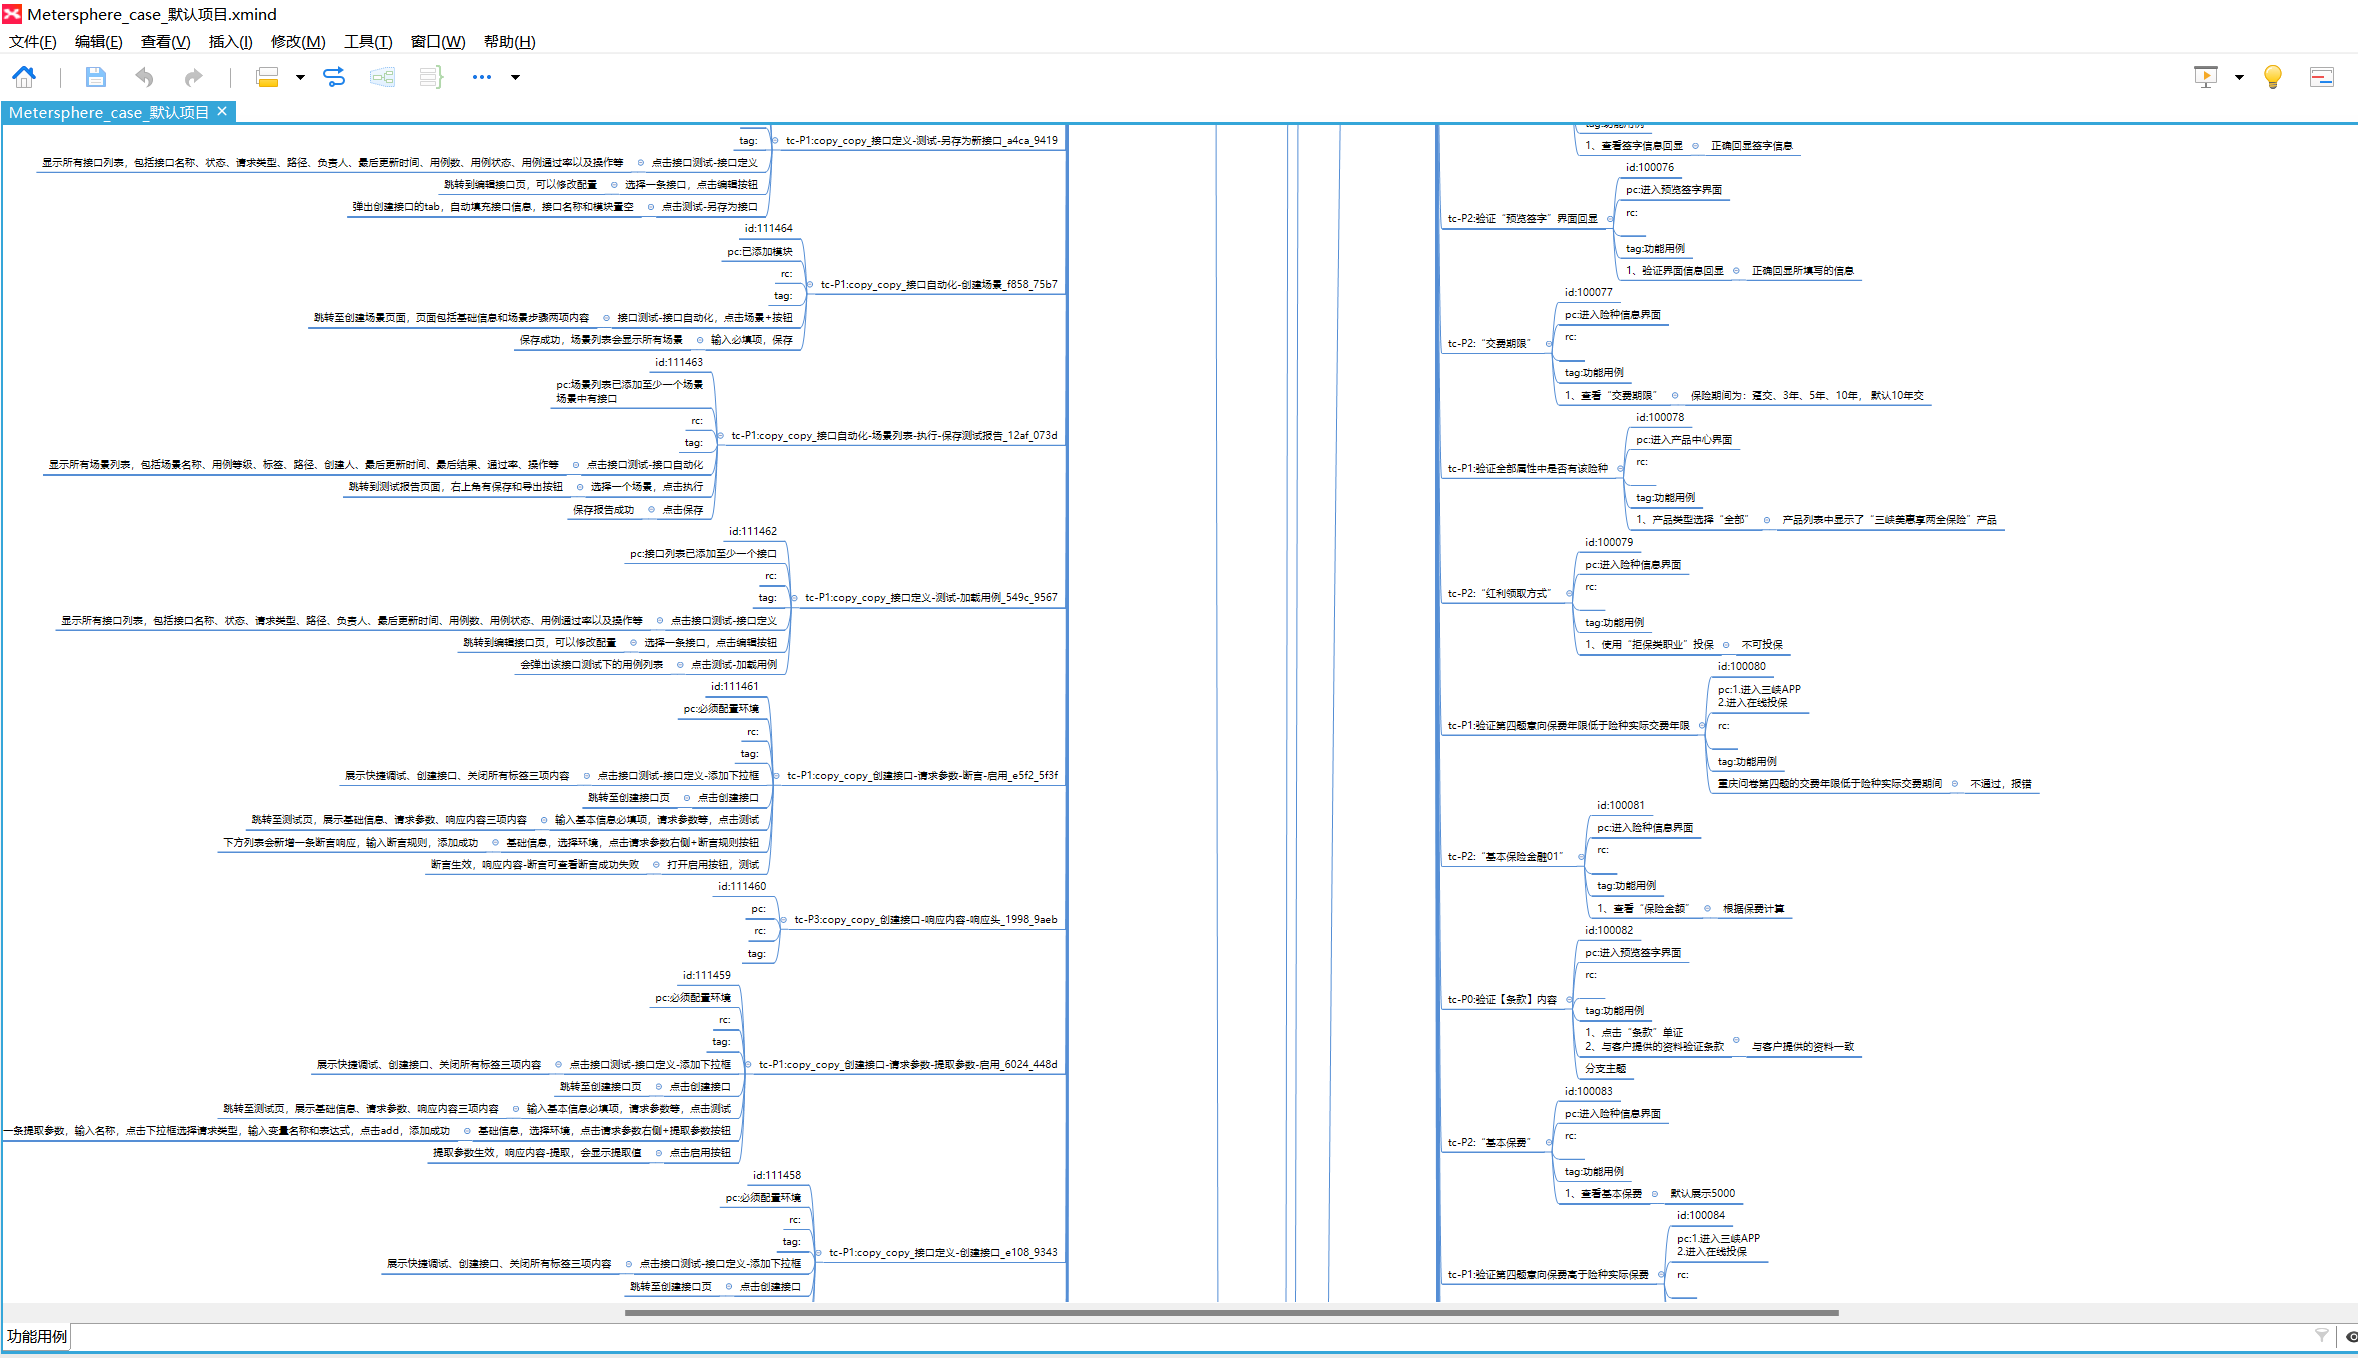2358x1358 pixels.
Task: Click the green boundary icon
Action: 382,77
